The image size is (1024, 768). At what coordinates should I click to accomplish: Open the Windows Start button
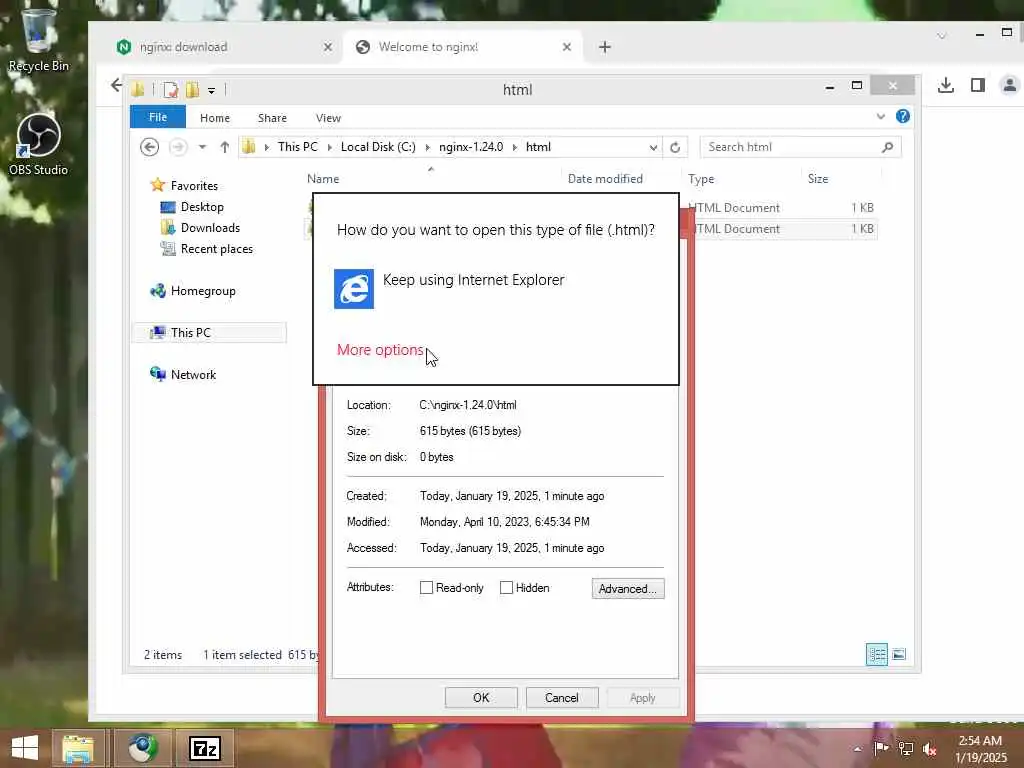tap(25, 748)
